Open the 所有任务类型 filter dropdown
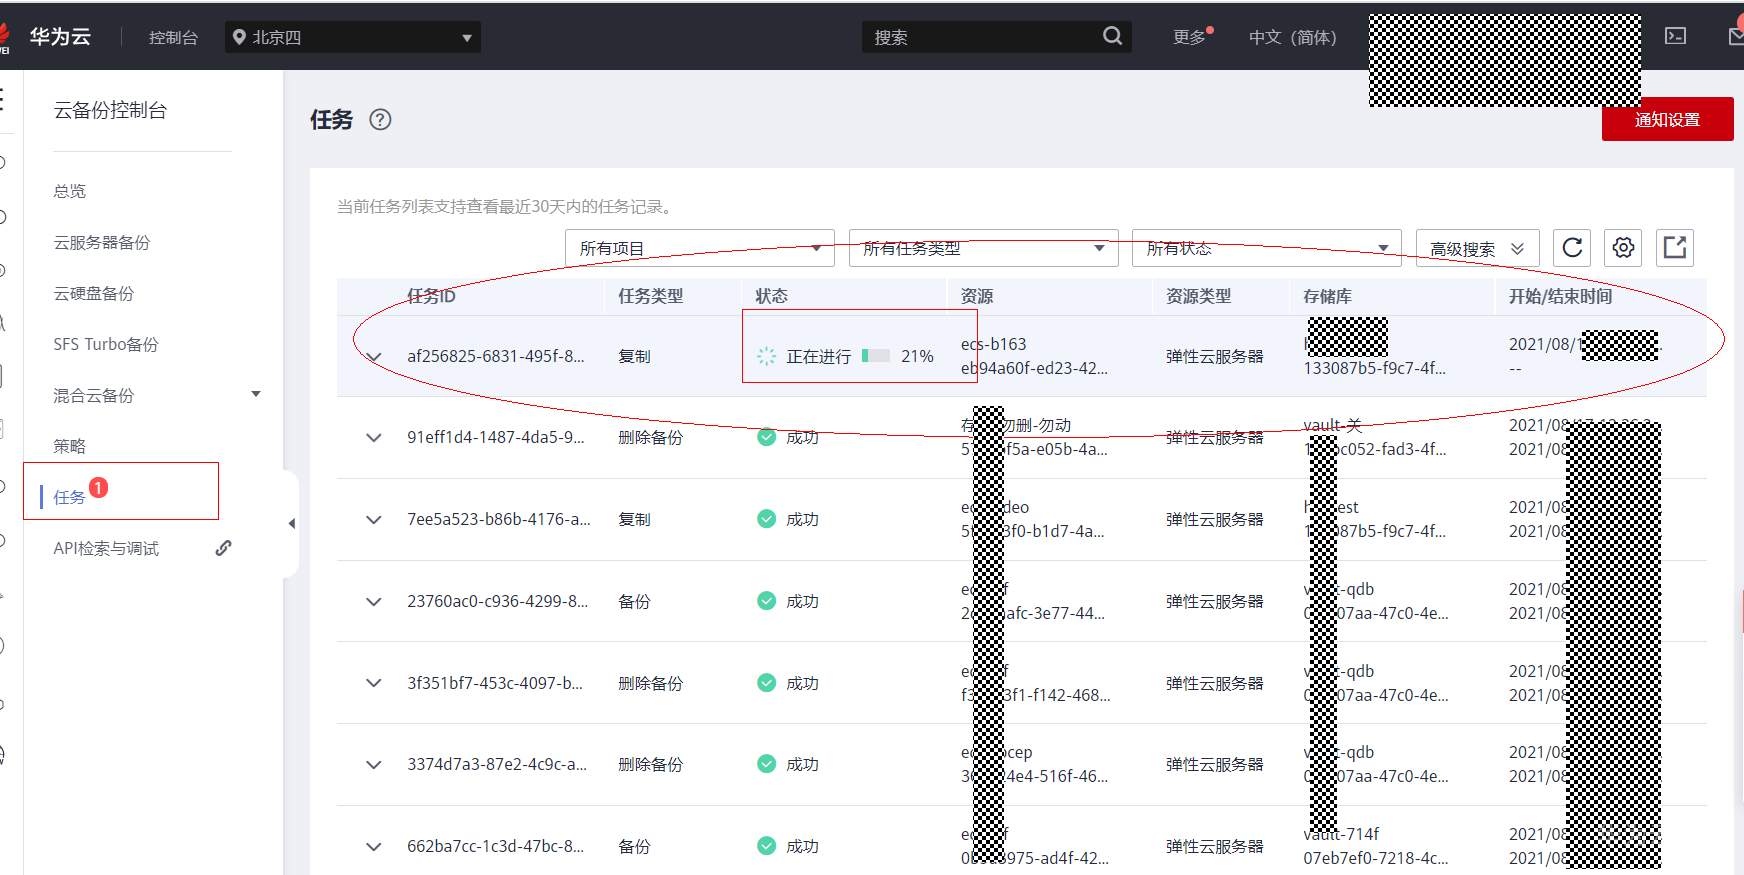This screenshot has height=875, width=1744. 983,248
